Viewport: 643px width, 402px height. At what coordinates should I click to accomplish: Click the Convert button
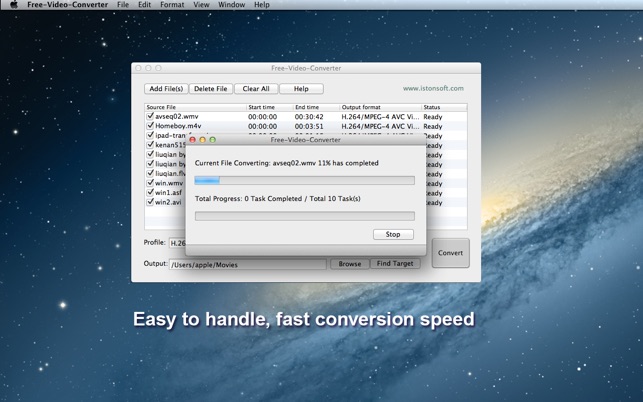click(x=450, y=253)
